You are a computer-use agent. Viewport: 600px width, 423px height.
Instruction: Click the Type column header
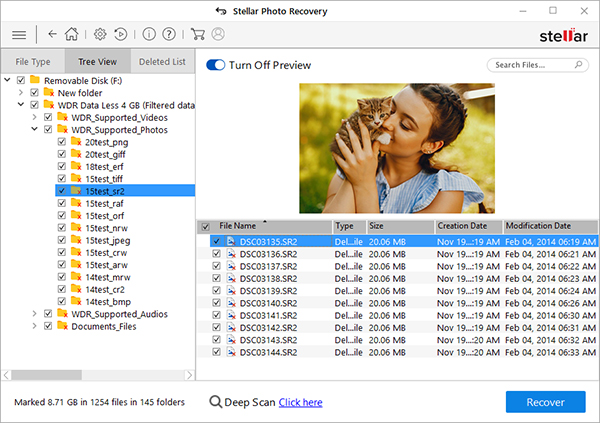(x=349, y=226)
